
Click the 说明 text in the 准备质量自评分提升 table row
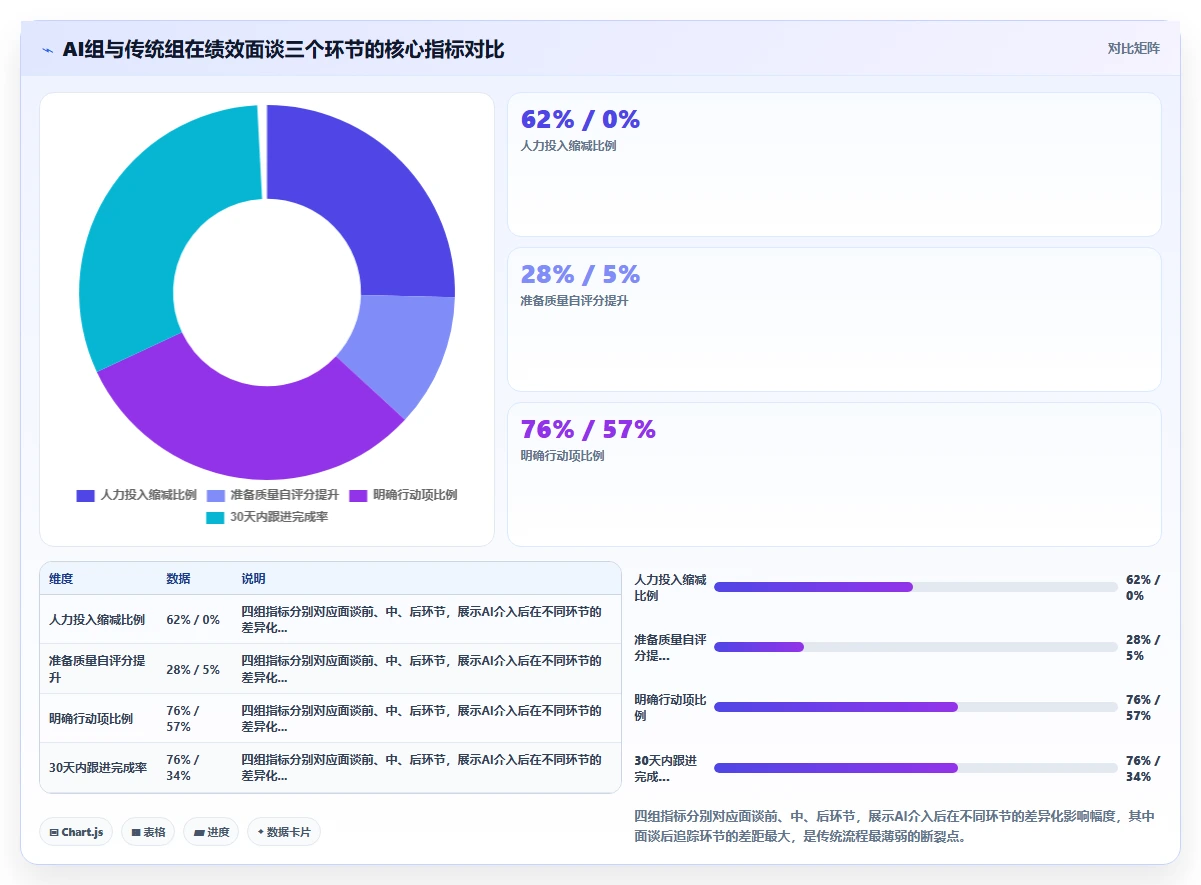pyautogui.click(x=422, y=669)
